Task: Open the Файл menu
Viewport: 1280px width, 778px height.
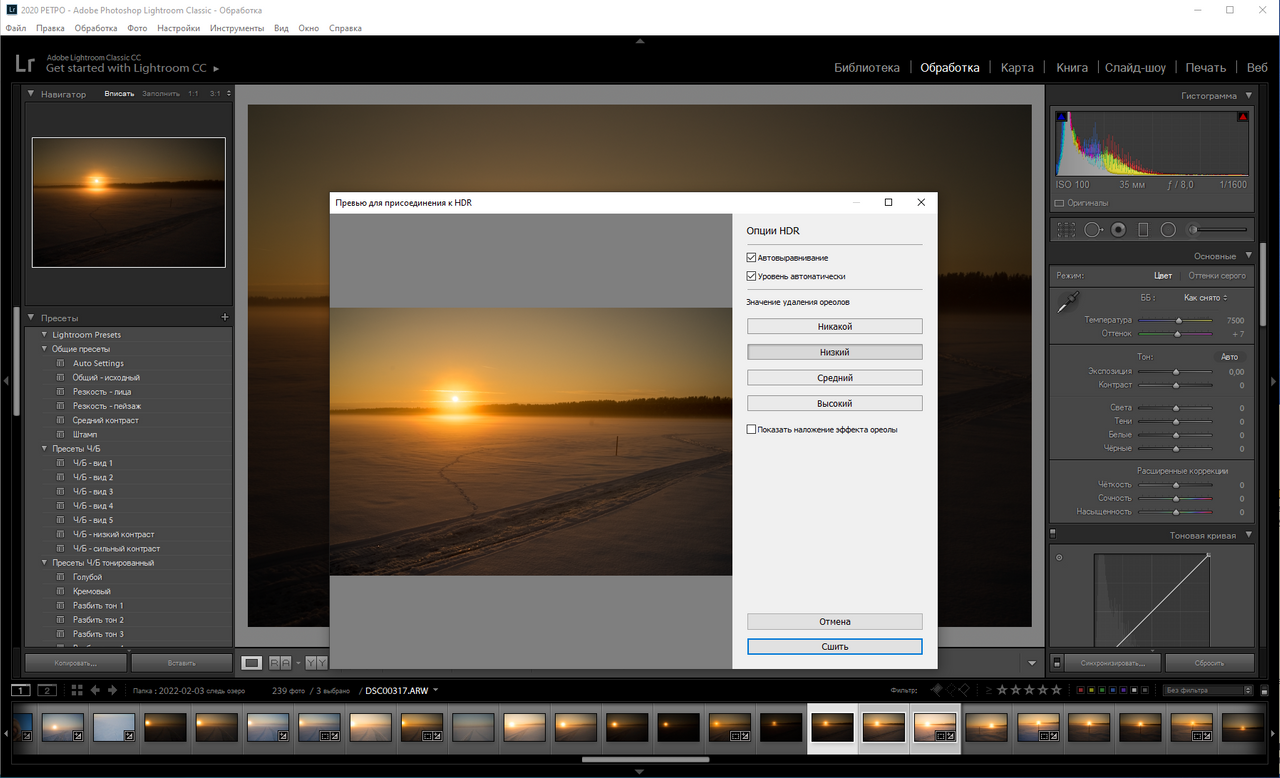Action: [15, 28]
